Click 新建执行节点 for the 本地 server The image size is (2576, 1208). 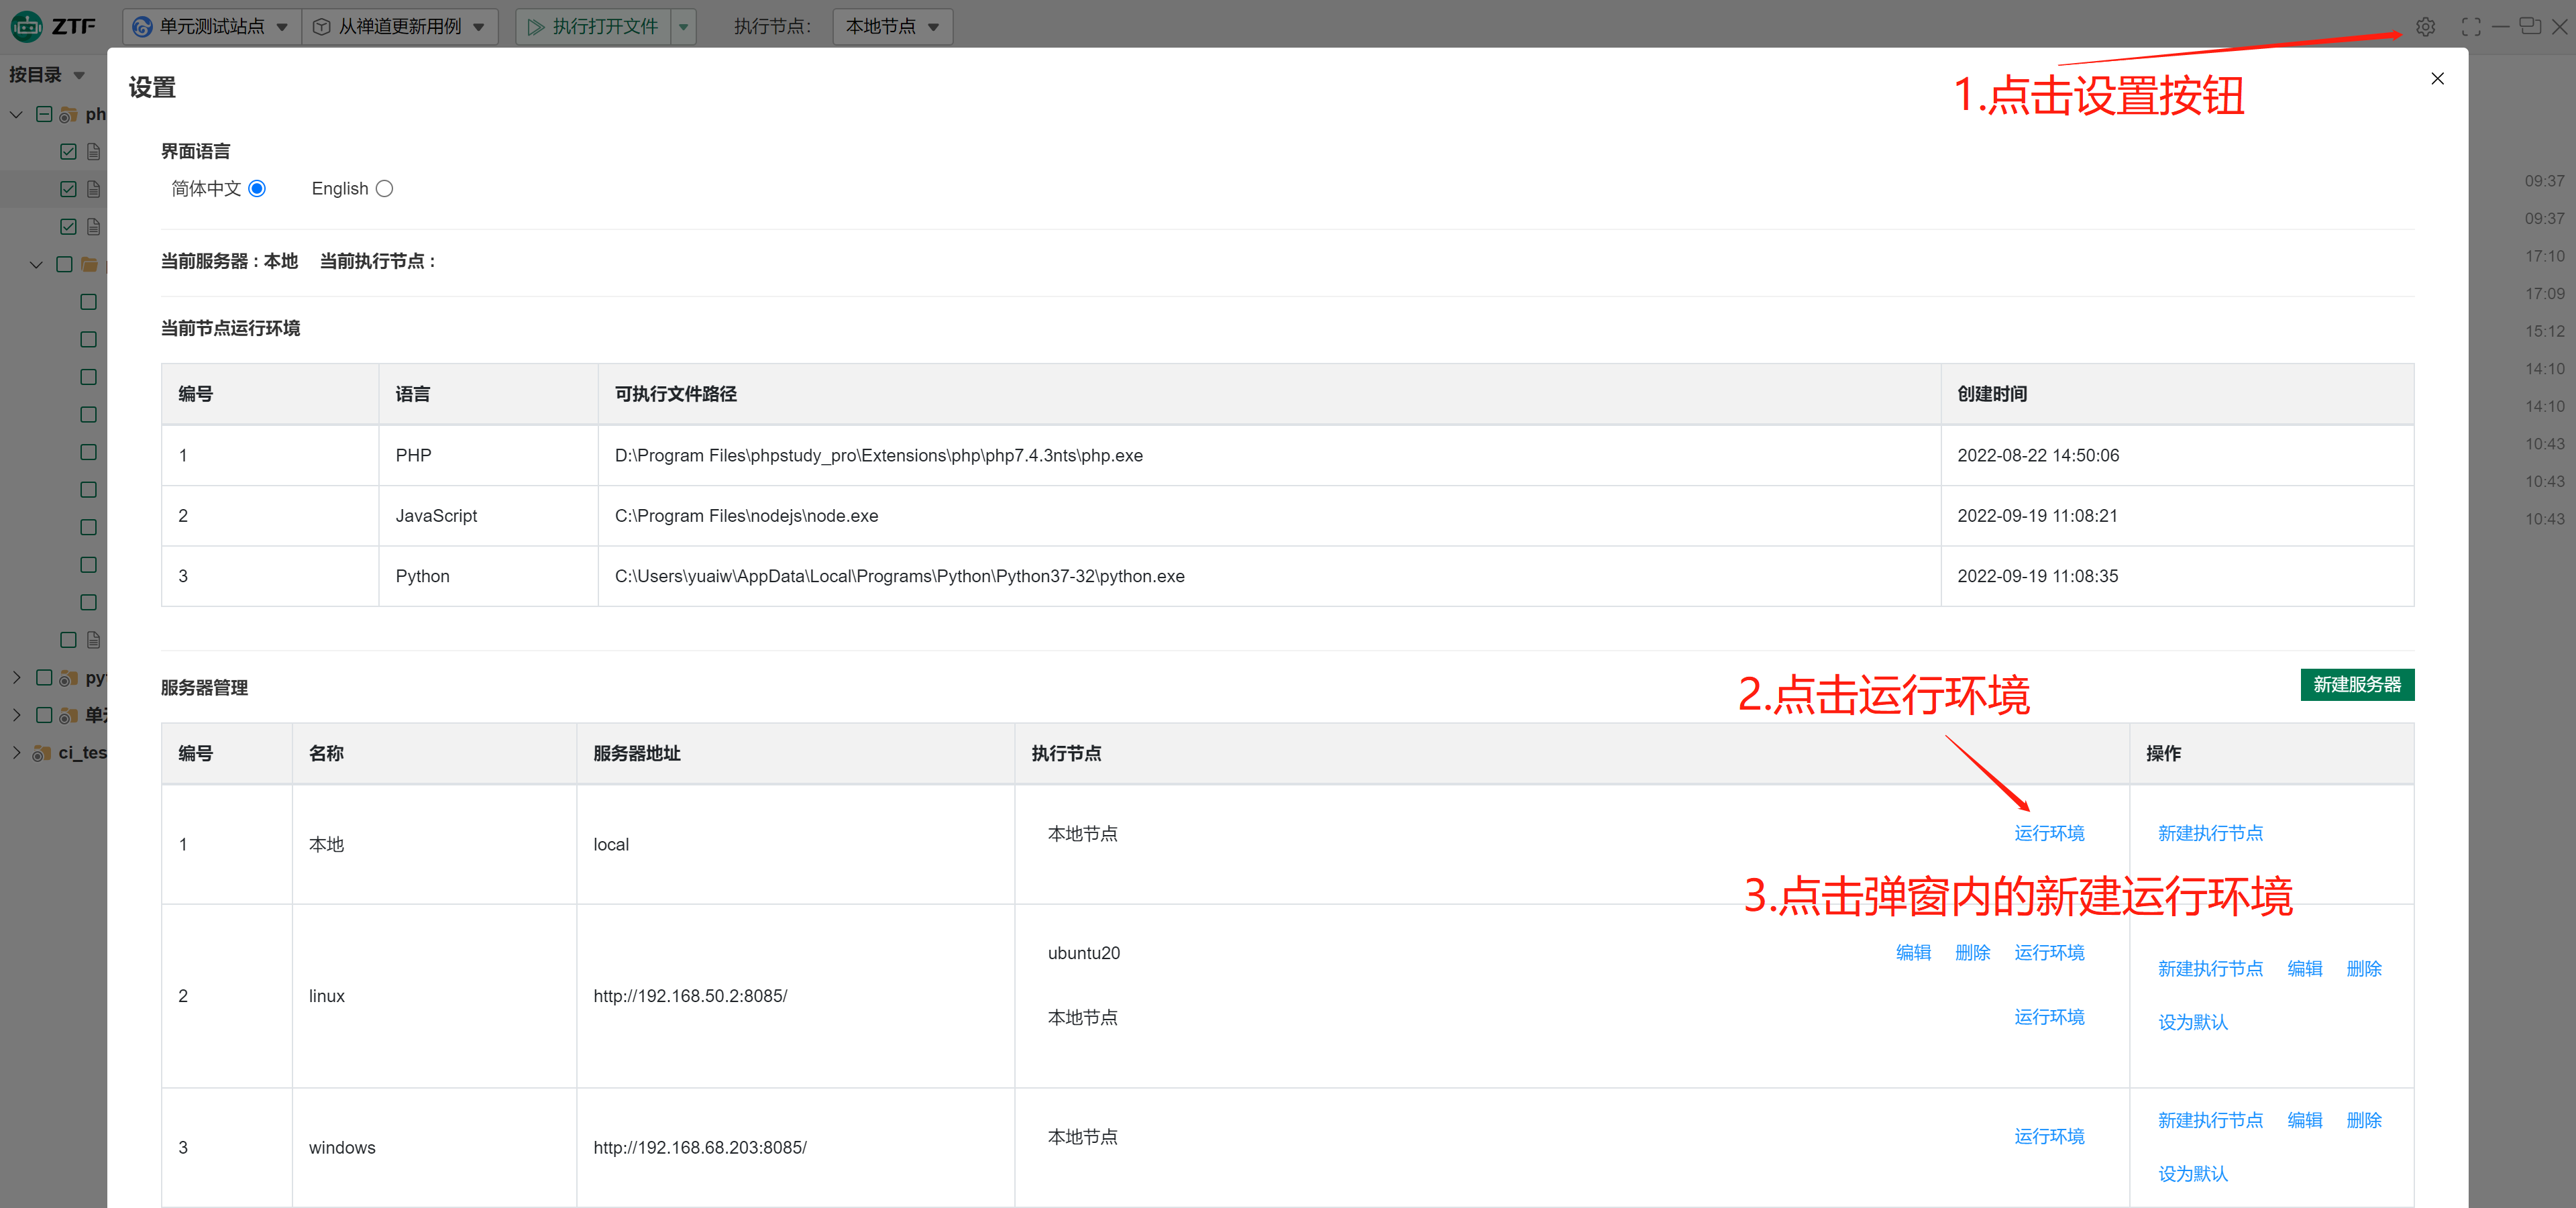pos(2209,833)
